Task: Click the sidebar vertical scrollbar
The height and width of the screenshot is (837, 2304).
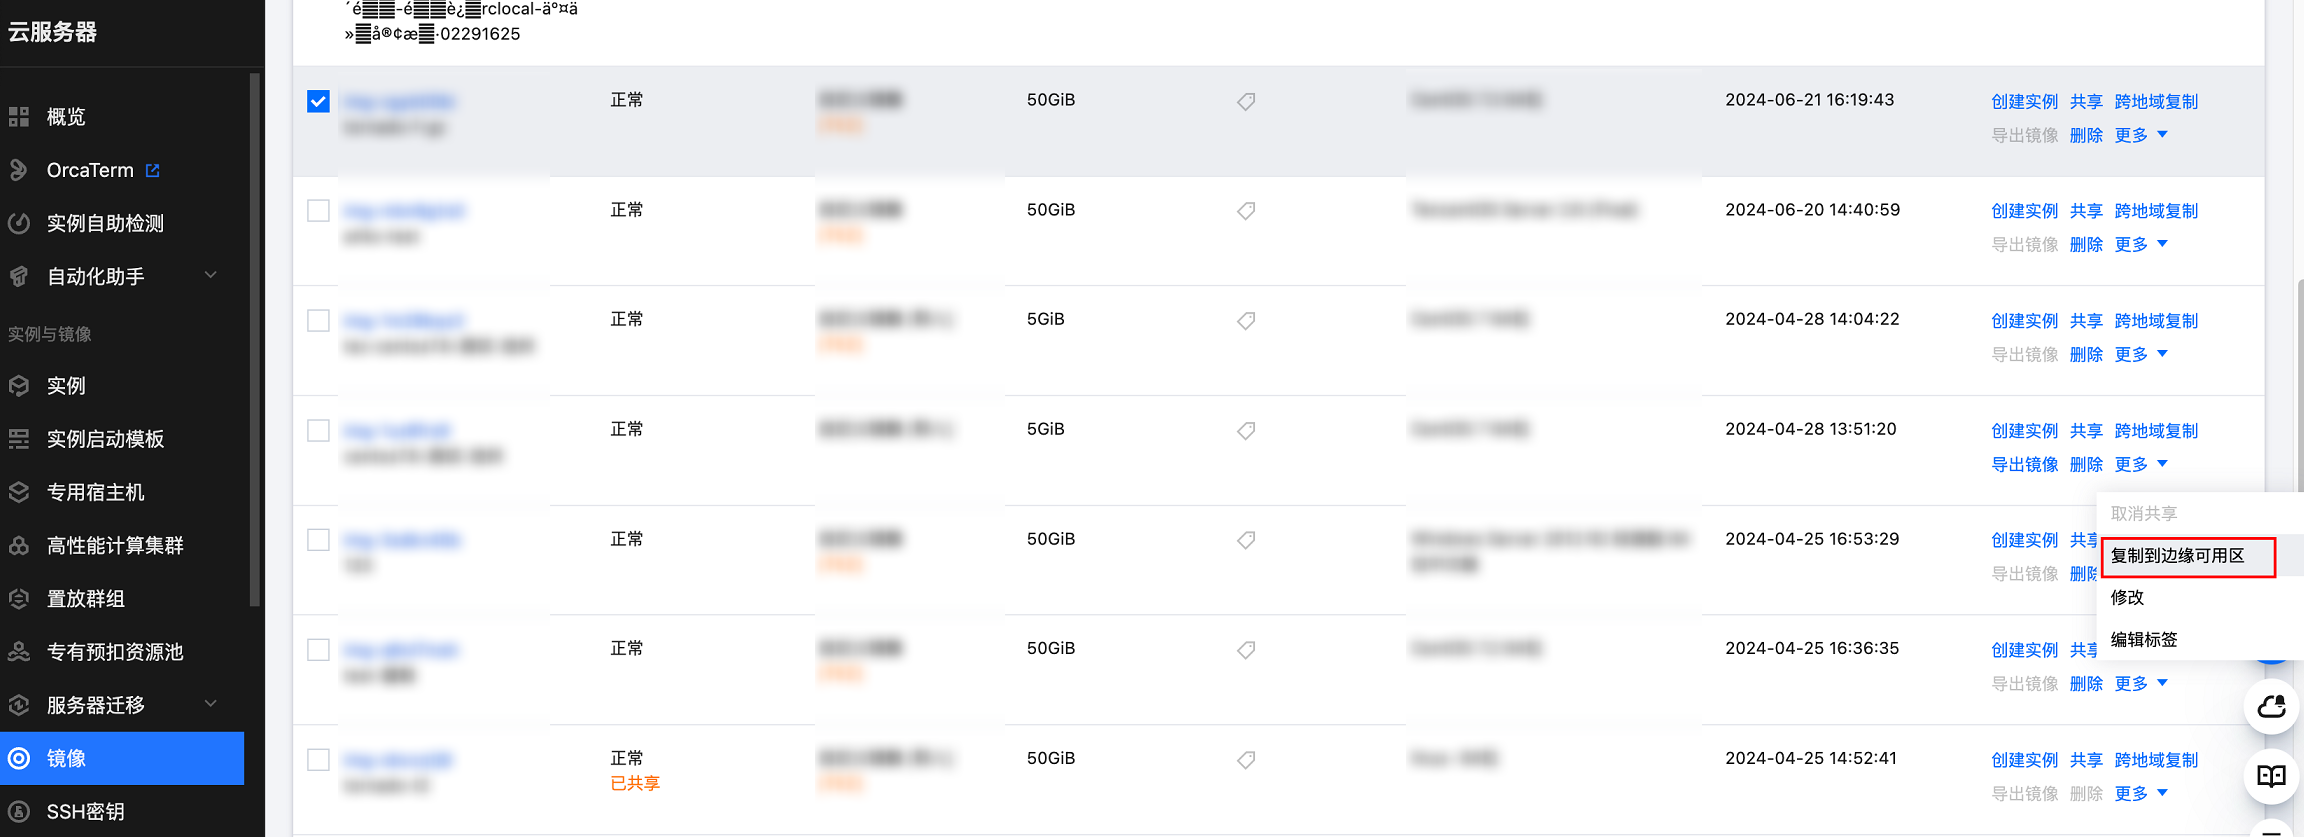Action: (x=254, y=340)
